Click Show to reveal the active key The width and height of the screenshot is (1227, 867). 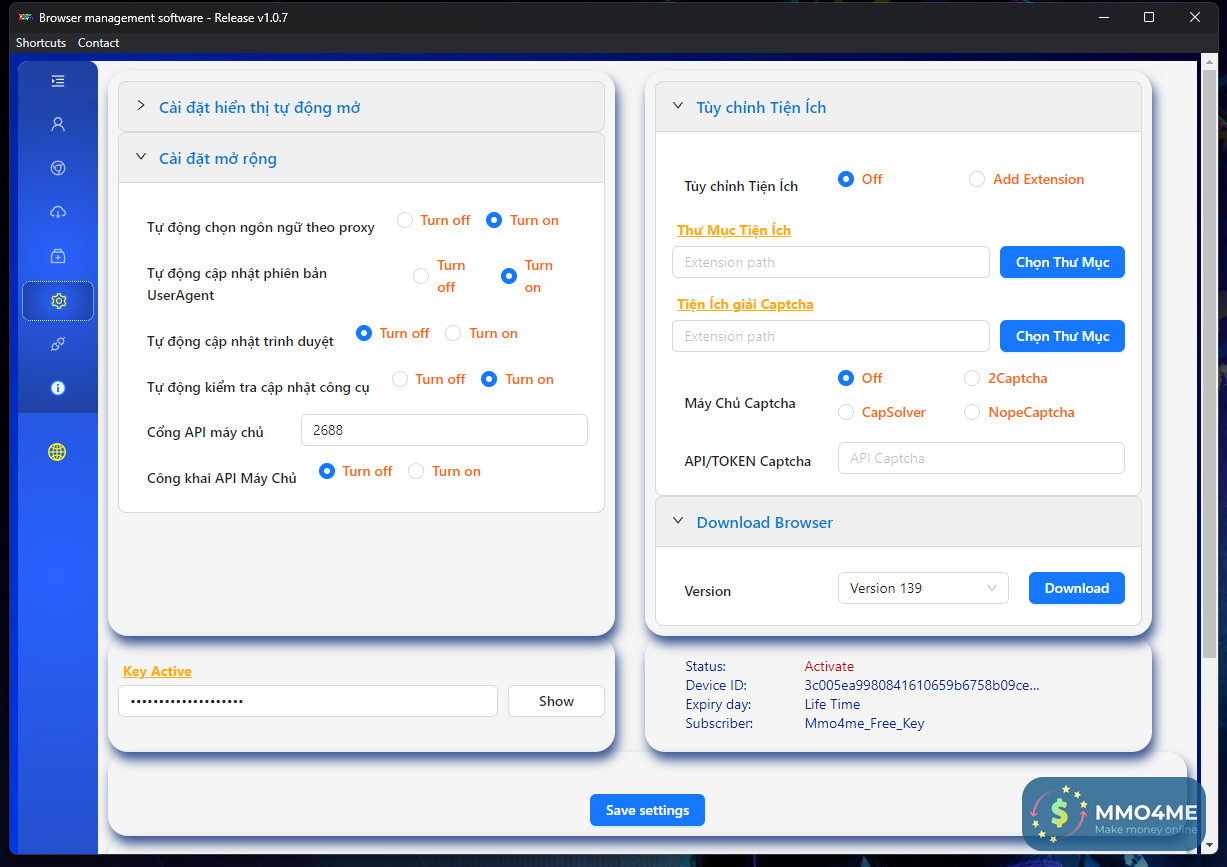tap(556, 701)
